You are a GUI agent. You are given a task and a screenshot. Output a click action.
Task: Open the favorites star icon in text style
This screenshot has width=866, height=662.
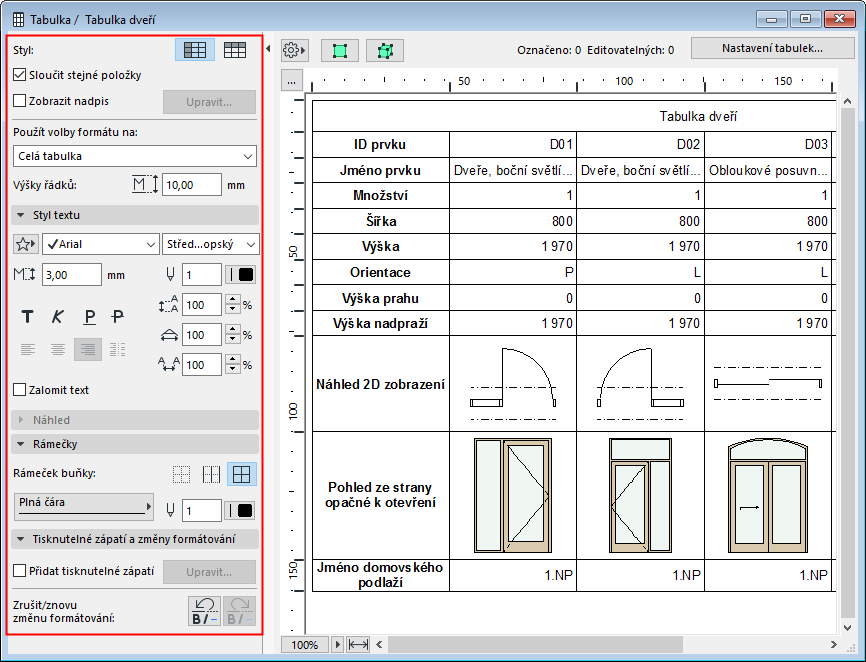coord(27,244)
